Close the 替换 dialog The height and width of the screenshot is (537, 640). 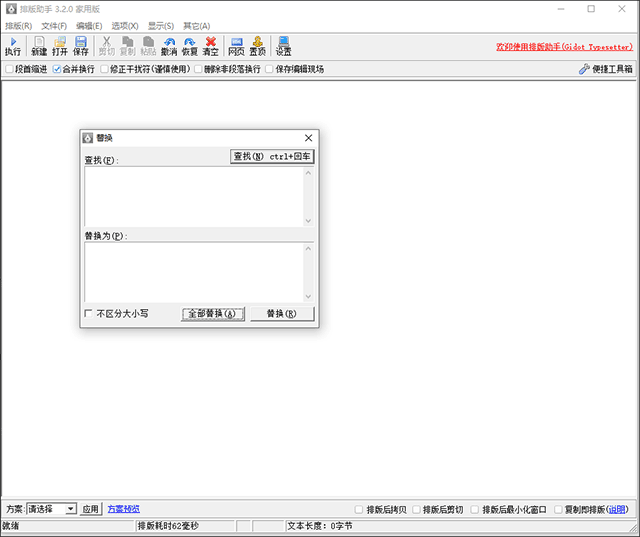pos(309,138)
